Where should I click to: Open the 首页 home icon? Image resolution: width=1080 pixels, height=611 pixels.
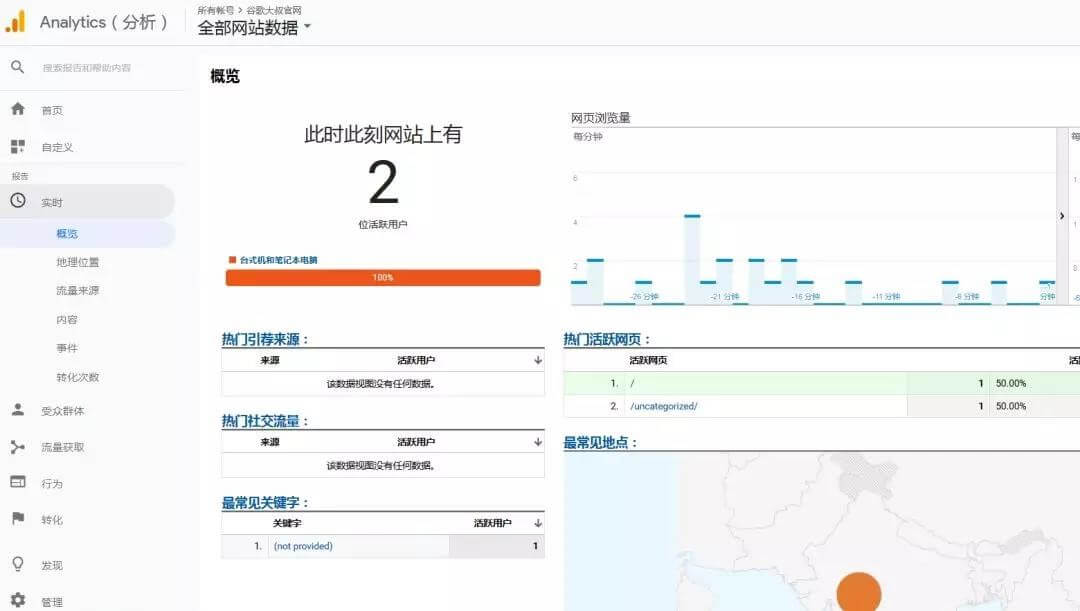tap(17, 109)
